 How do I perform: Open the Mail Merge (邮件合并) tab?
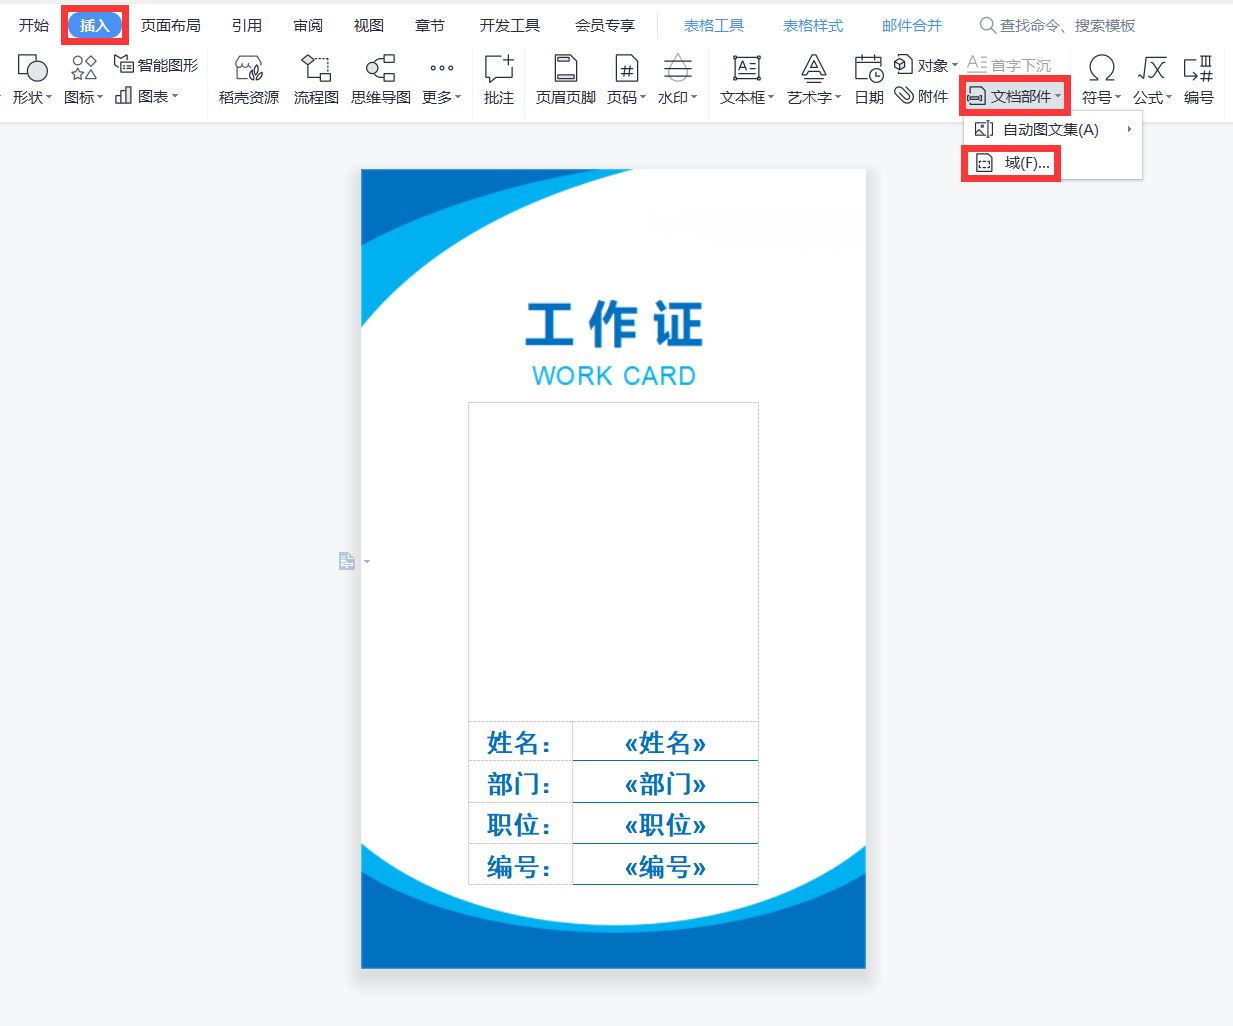912,25
